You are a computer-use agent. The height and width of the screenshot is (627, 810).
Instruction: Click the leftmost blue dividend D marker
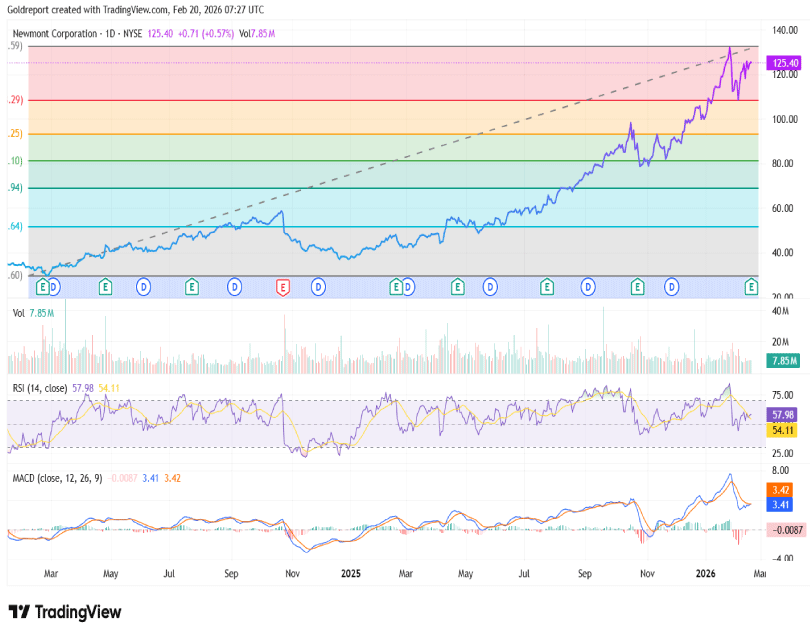(54, 287)
